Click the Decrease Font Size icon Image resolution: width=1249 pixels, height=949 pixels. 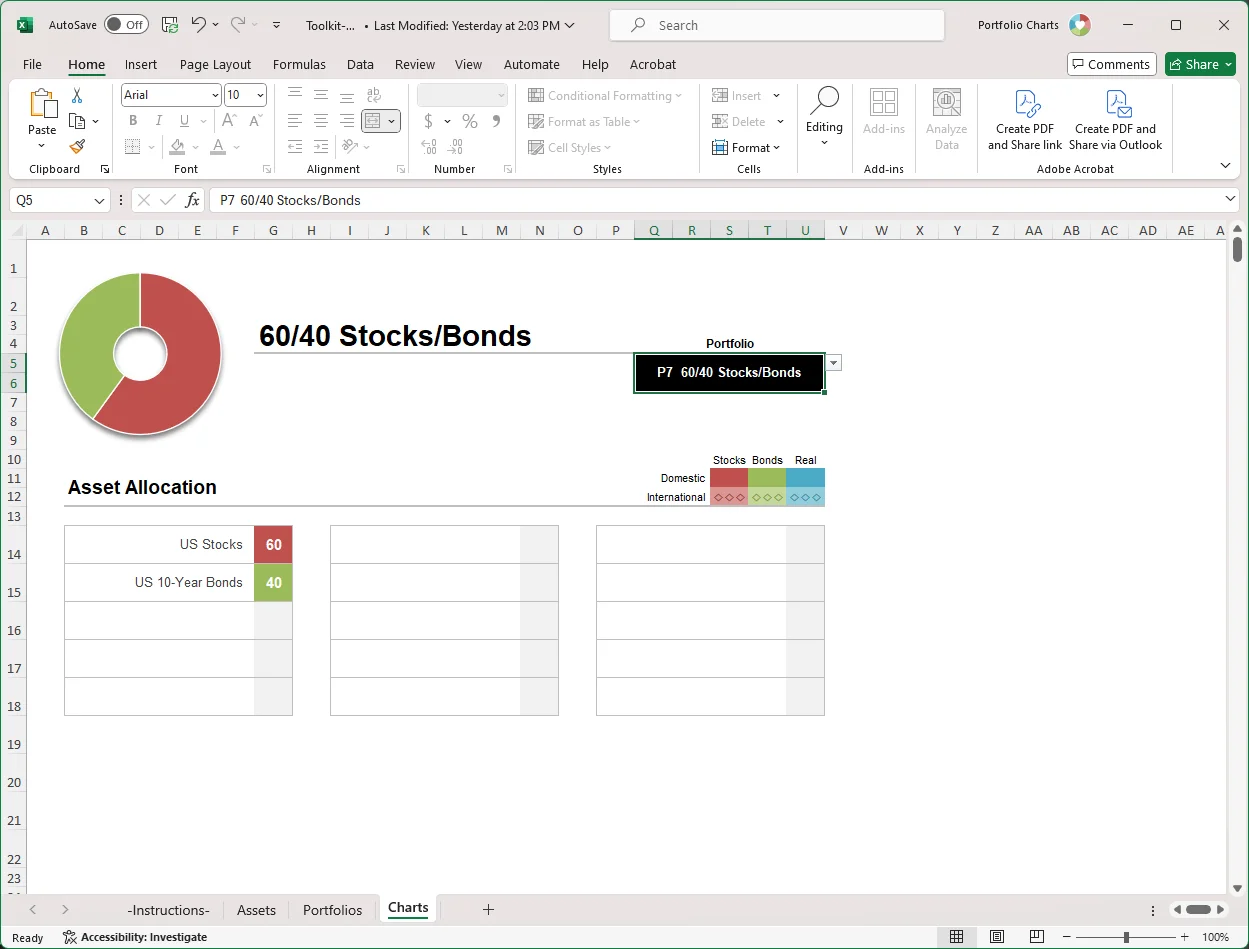point(256,121)
